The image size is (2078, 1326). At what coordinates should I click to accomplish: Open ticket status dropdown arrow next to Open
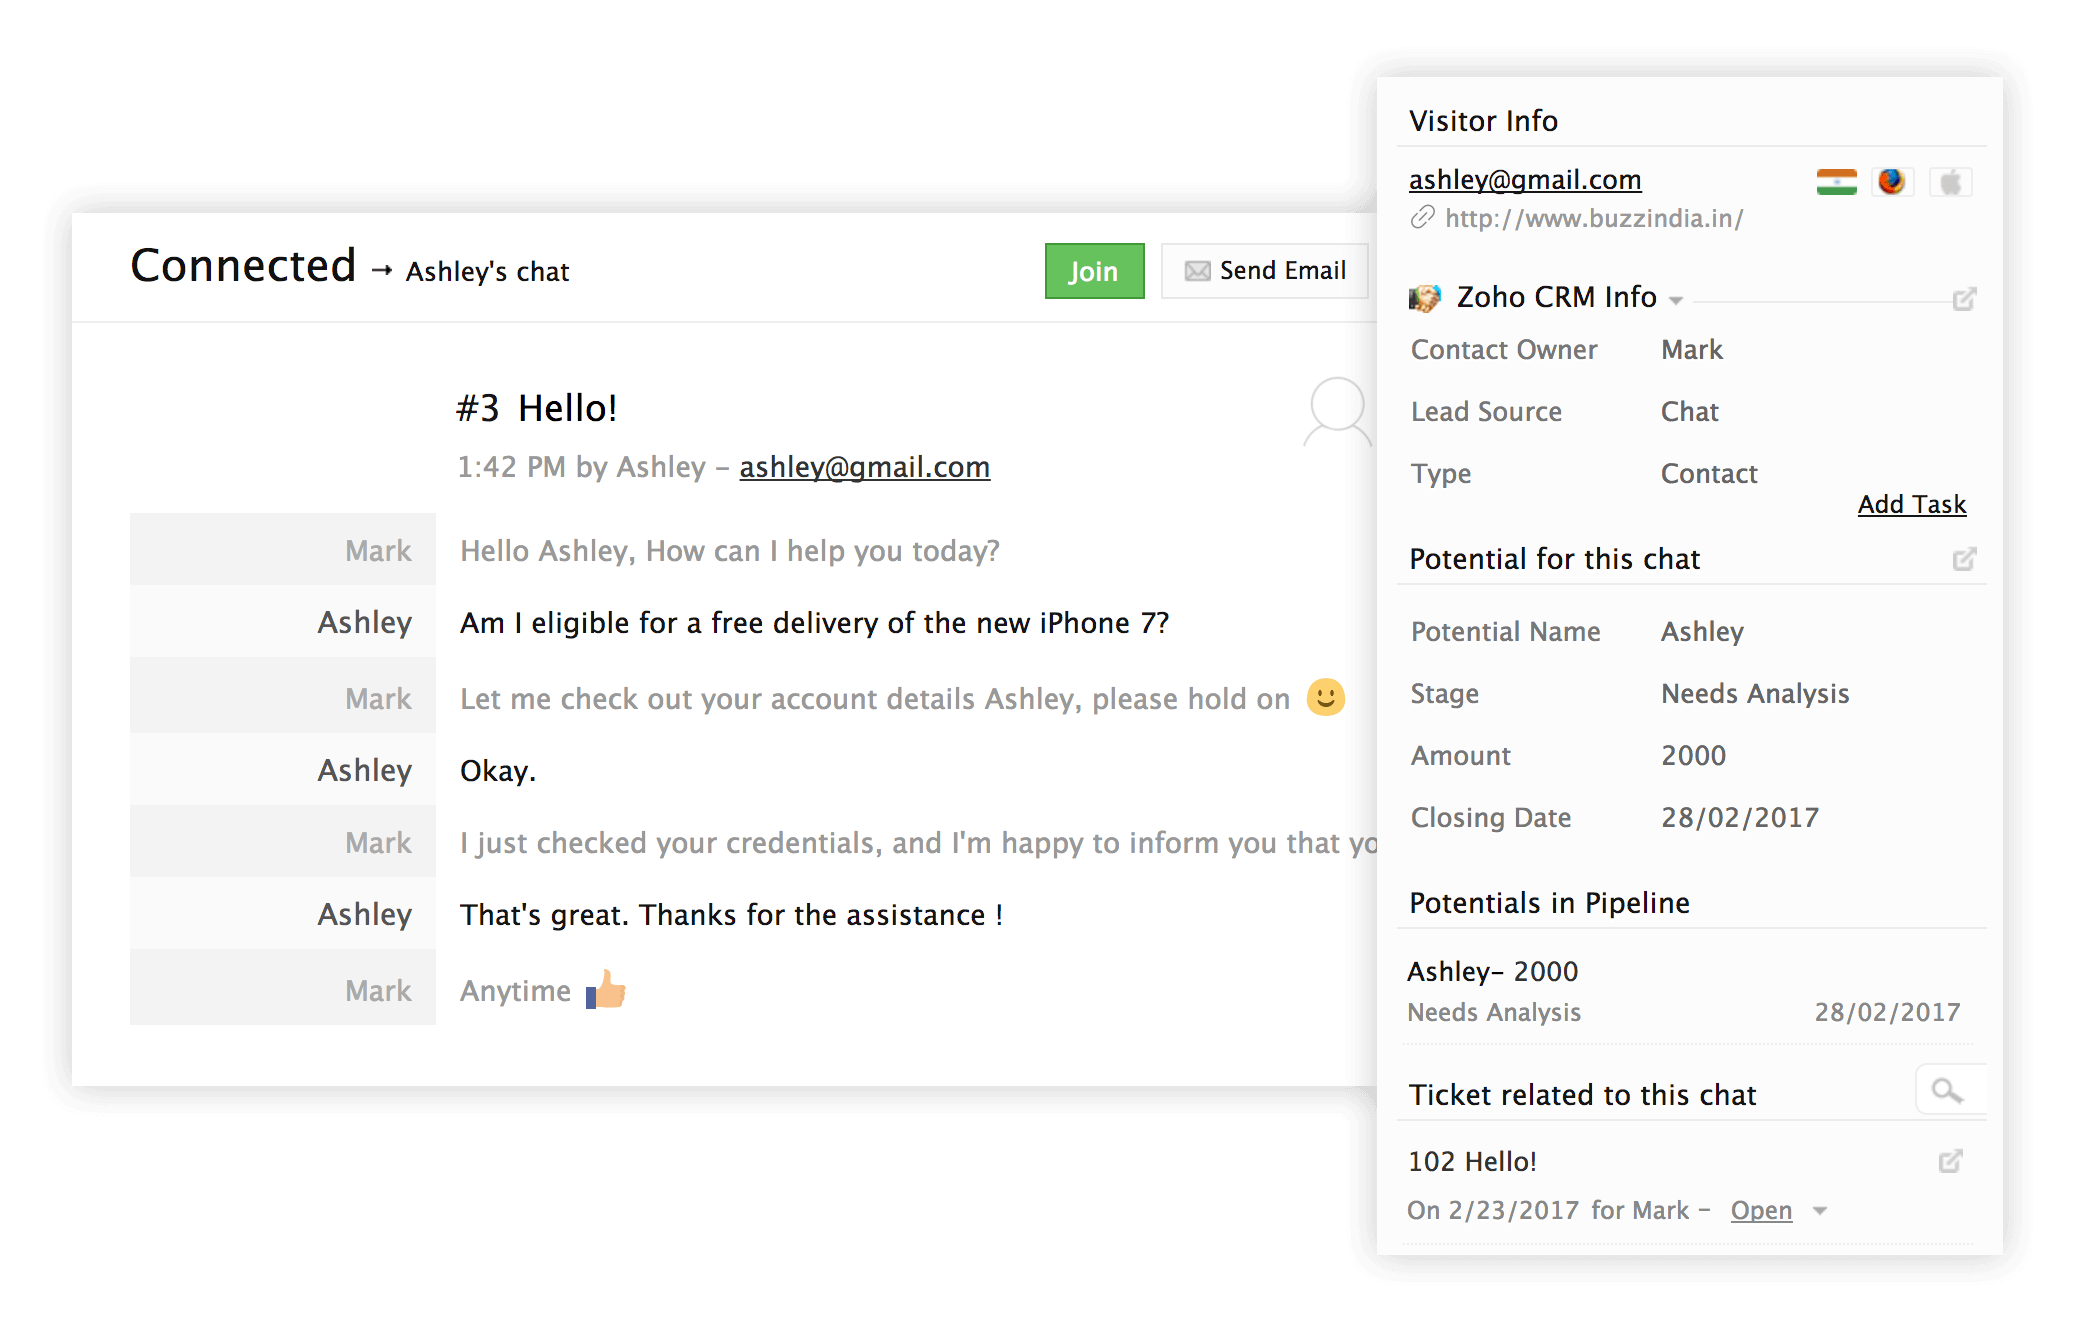coord(1820,1211)
